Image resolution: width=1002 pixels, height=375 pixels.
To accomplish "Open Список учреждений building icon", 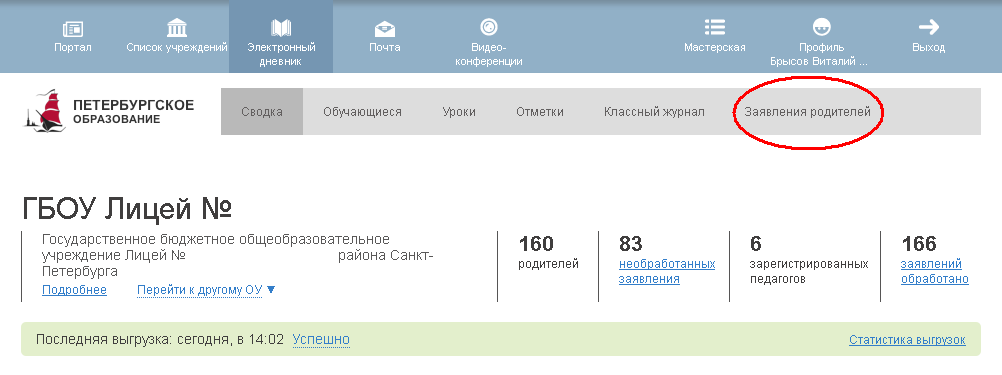I will (x=177, y=28).
